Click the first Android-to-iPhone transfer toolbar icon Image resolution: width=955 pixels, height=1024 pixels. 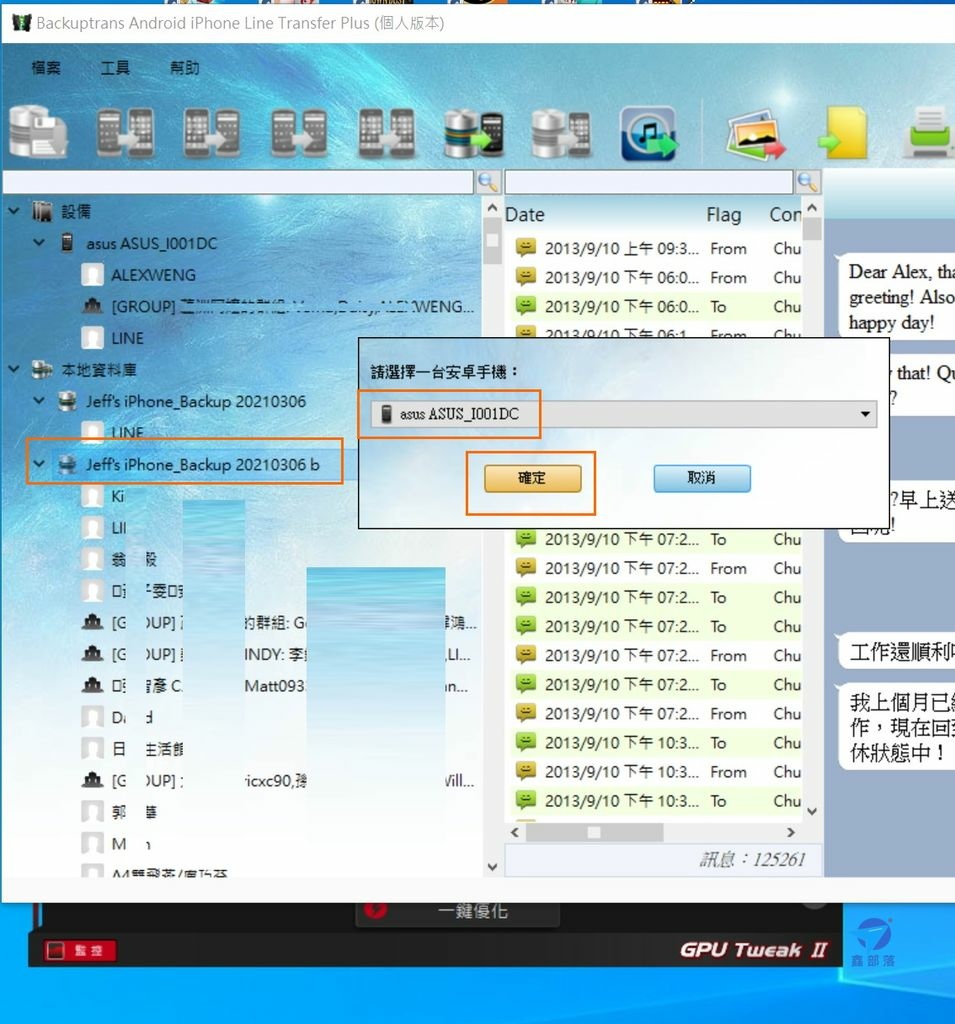tap(125, 133)
